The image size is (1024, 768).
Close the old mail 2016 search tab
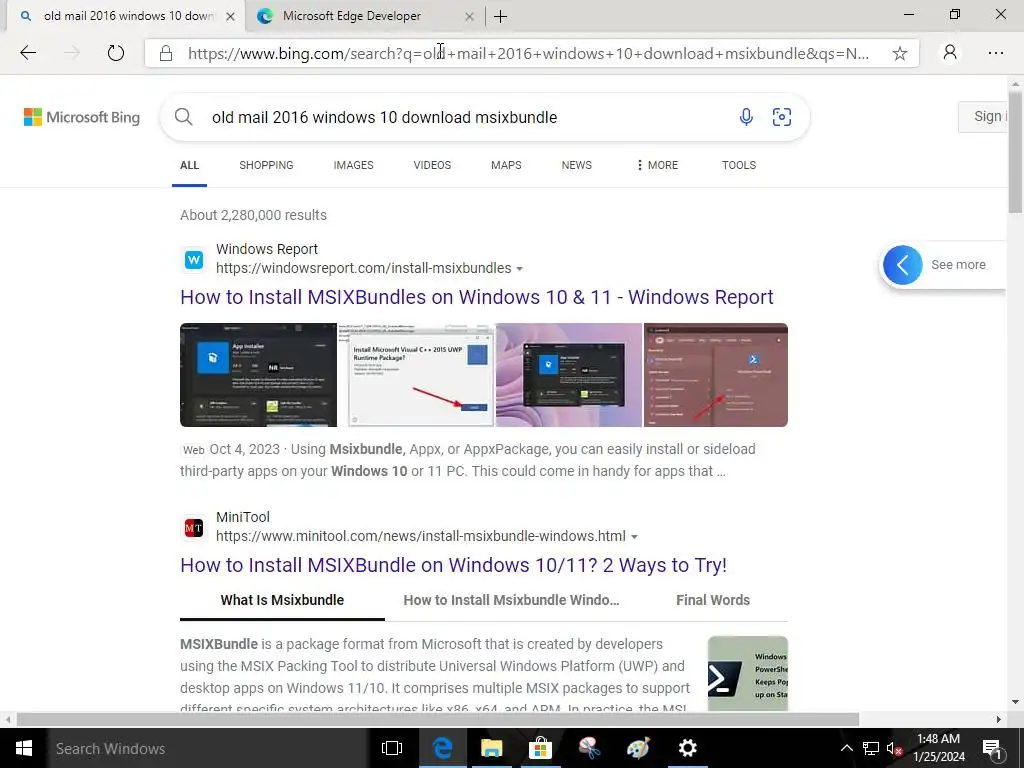point(230,17)
